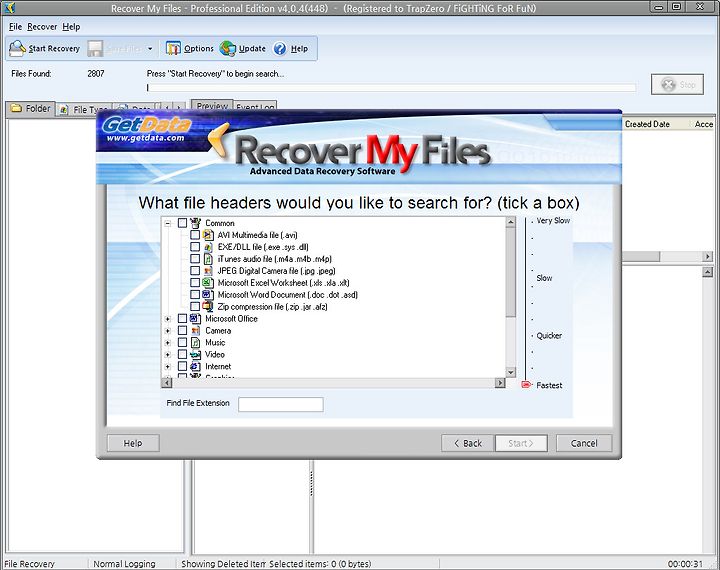Image resolution: width=720 pixels, height=570 pixels.
Task: Click file list scroll down arrow
Action: pos(511,372)
